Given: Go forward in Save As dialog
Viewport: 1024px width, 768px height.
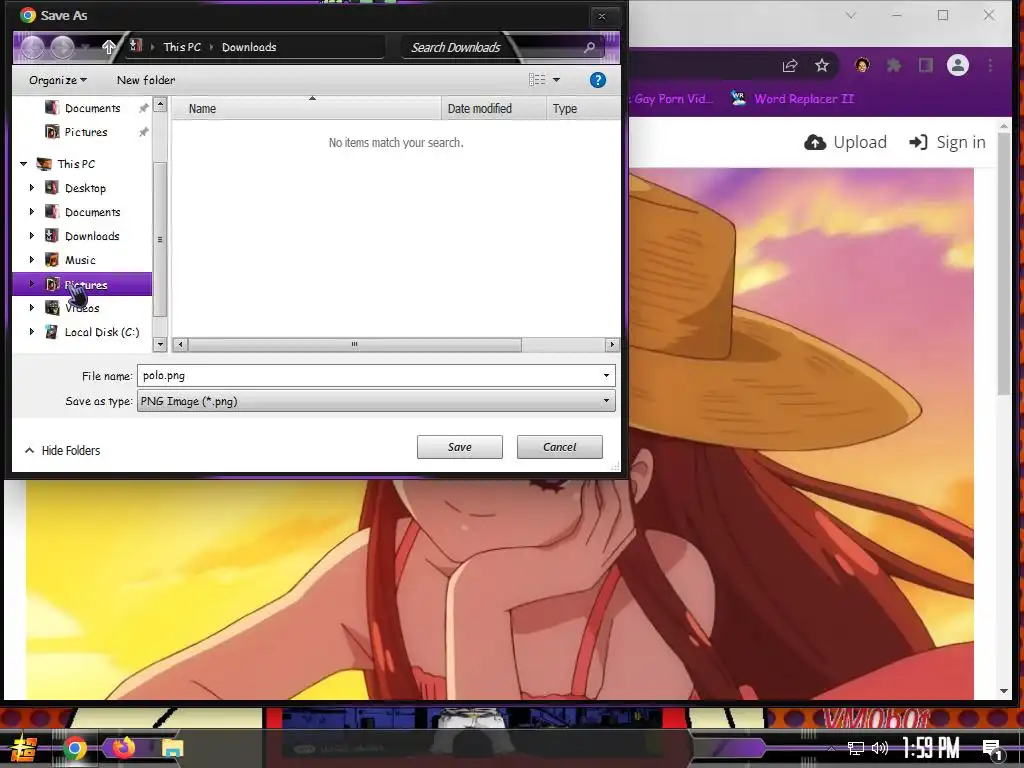Looking at the screenshot, I should click(62, 47).
